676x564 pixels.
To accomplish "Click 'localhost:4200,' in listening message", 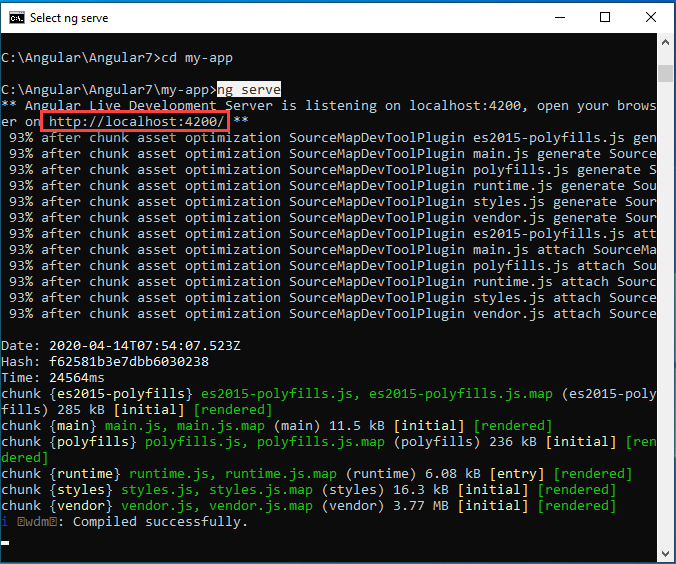I will pos(469,106).
